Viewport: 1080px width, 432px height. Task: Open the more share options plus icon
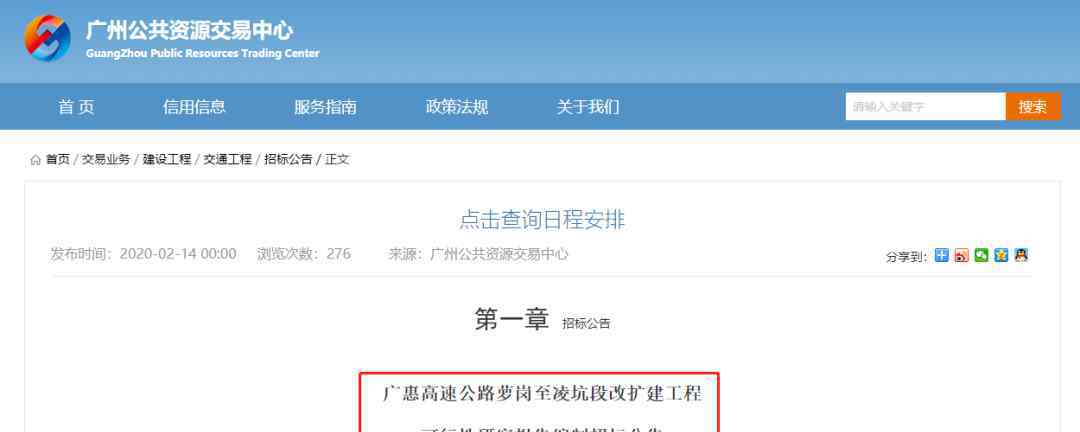(x=942, y=255)
